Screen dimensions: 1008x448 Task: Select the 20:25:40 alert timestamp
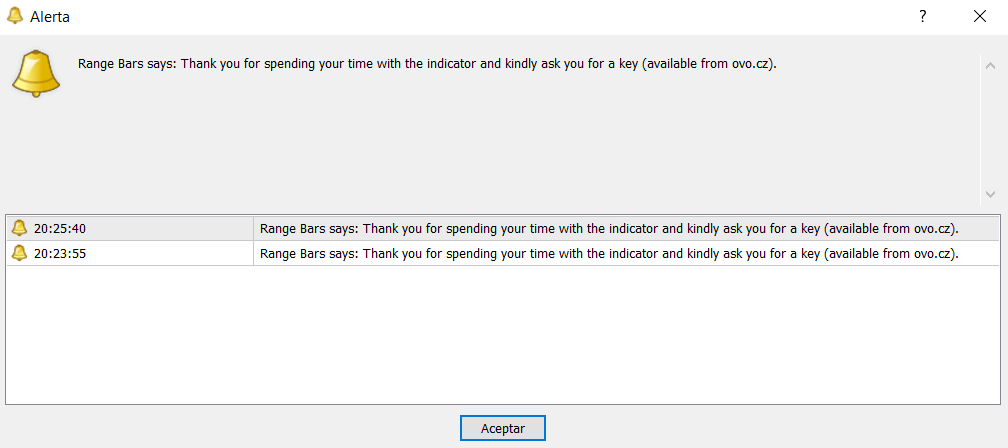click(60, 228)
